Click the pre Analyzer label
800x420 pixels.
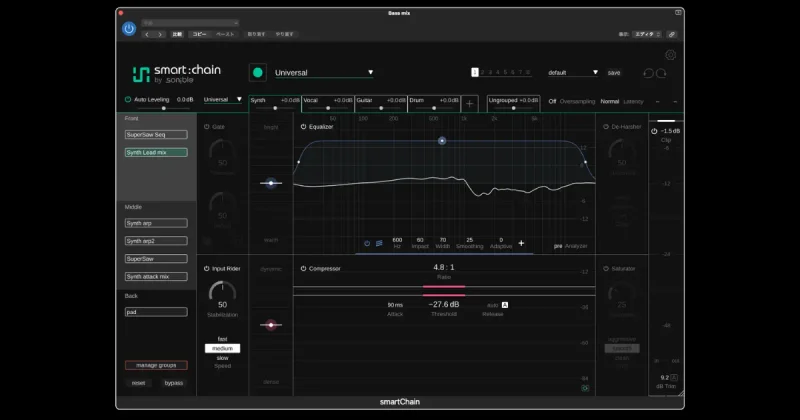tap(570, 246)
